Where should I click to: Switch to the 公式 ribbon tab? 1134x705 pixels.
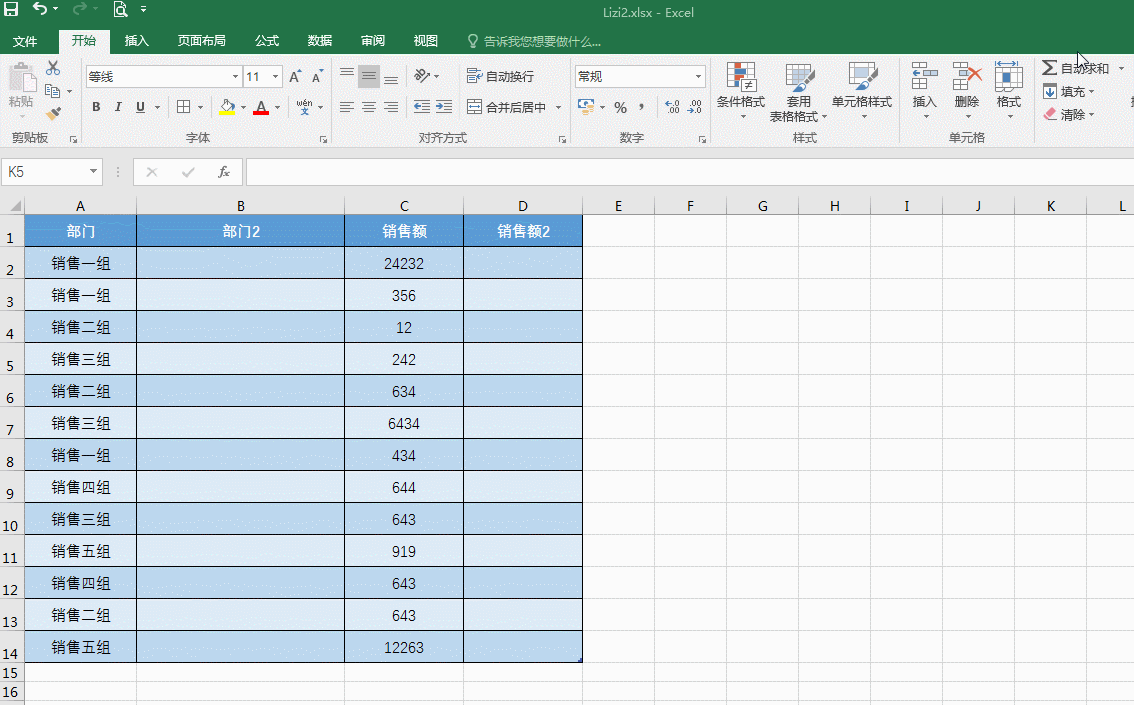tap(267, 40)
